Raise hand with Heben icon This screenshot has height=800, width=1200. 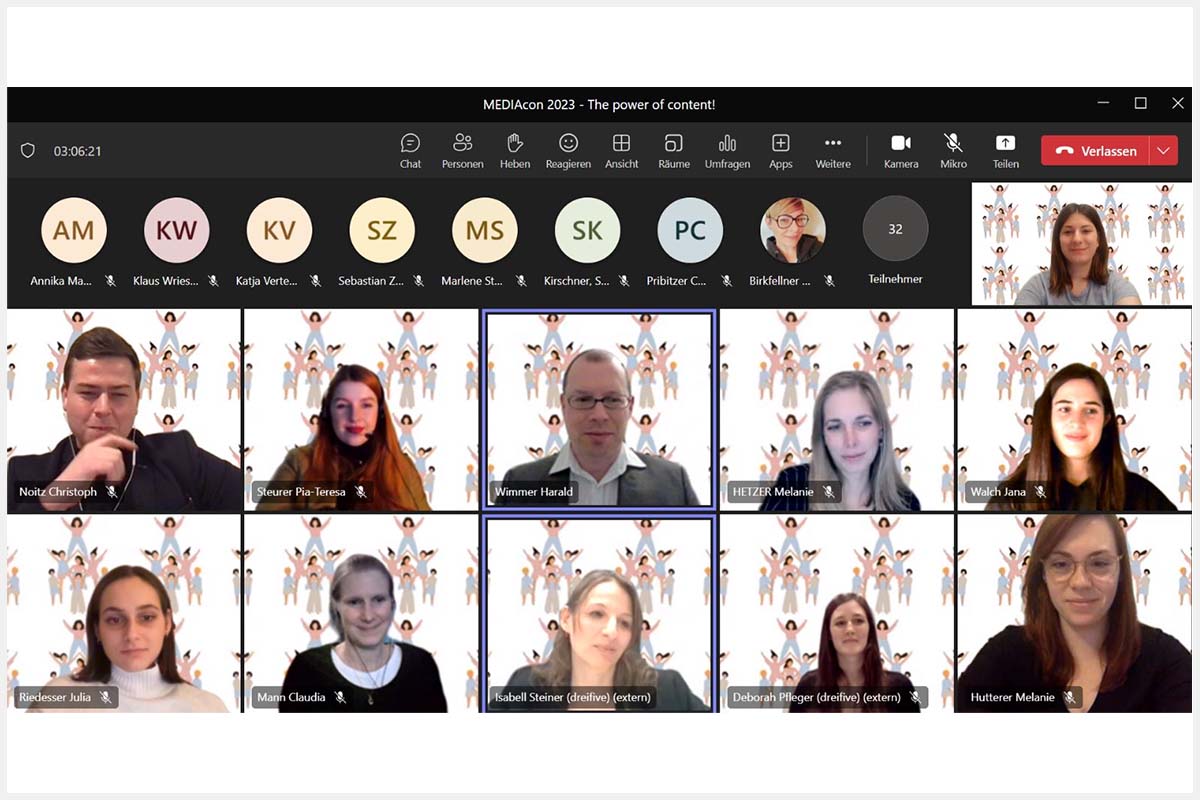click(x=515, y=150)
